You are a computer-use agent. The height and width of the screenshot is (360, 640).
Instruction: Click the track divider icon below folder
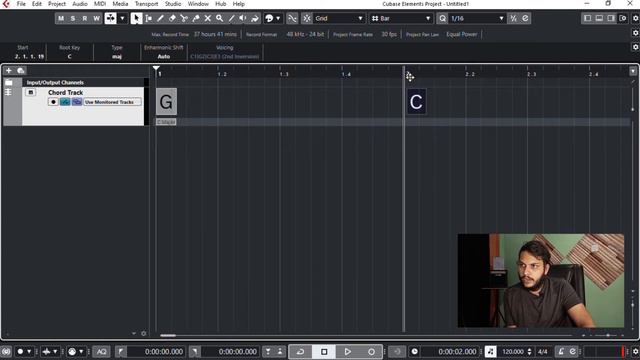pos(8,93)
